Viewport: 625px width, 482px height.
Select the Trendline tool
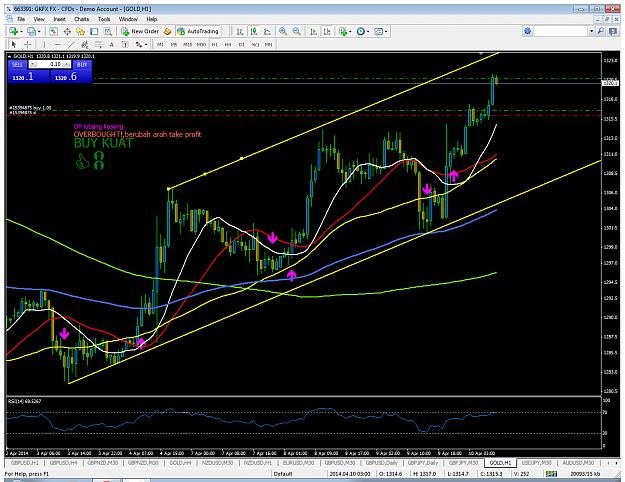tap(71, 45)
